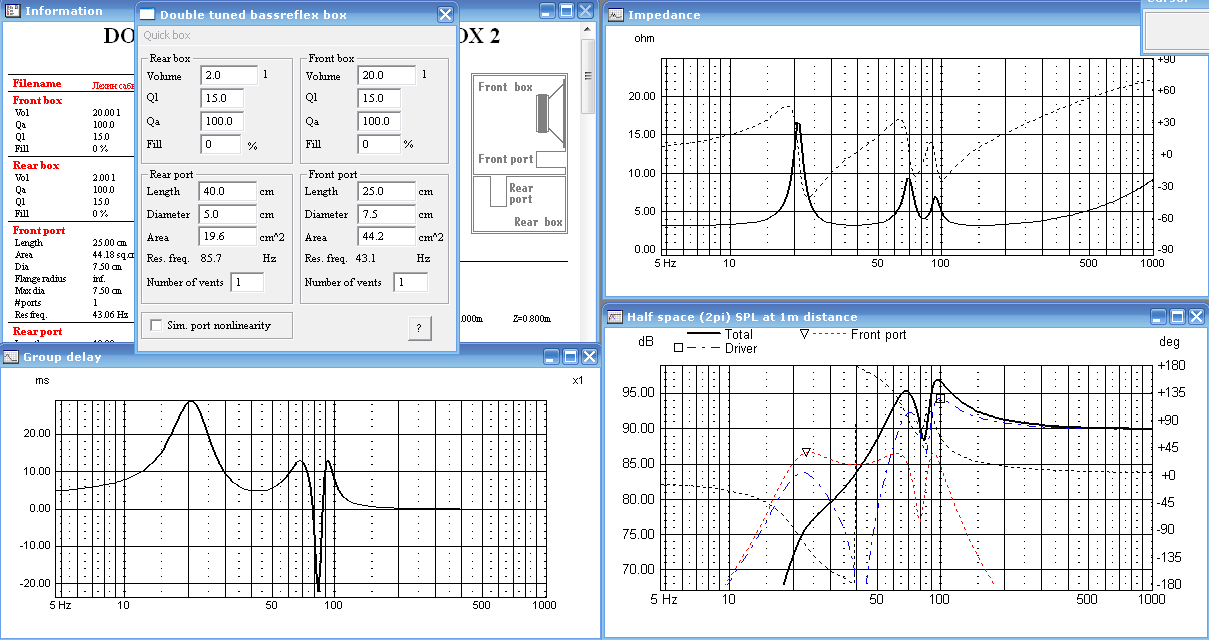This screenshot has width=1209, height=640.
Task: Click the Filename header in Information
Action: coord(37,84)
